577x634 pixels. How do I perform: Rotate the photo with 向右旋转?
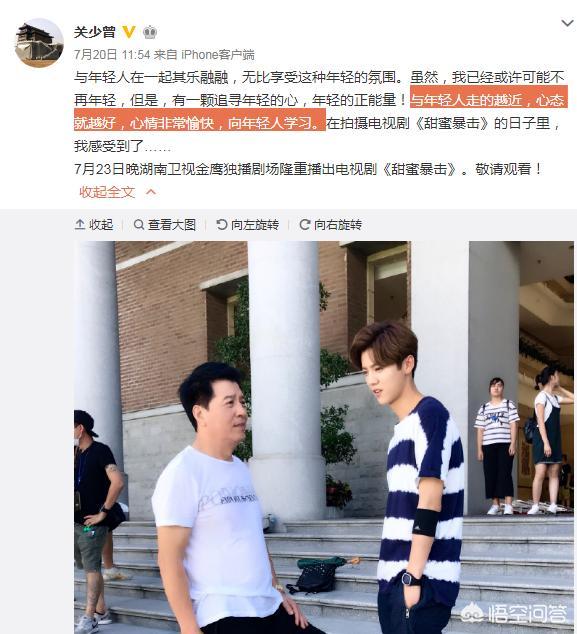point(330,224)
